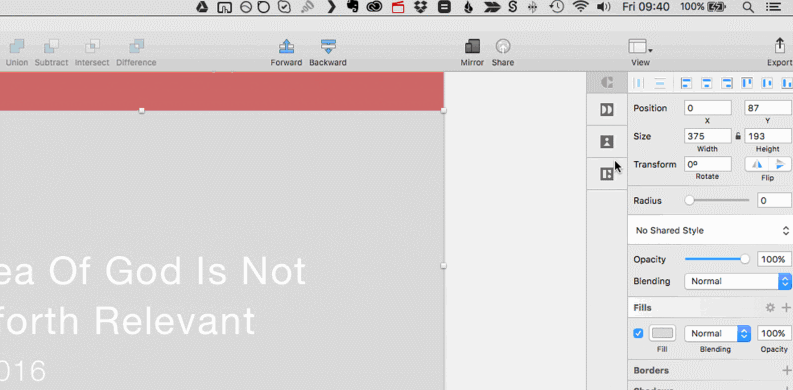Open the layer Blending mode dropdown
793x390 pixels.
(x=737, y=281)
